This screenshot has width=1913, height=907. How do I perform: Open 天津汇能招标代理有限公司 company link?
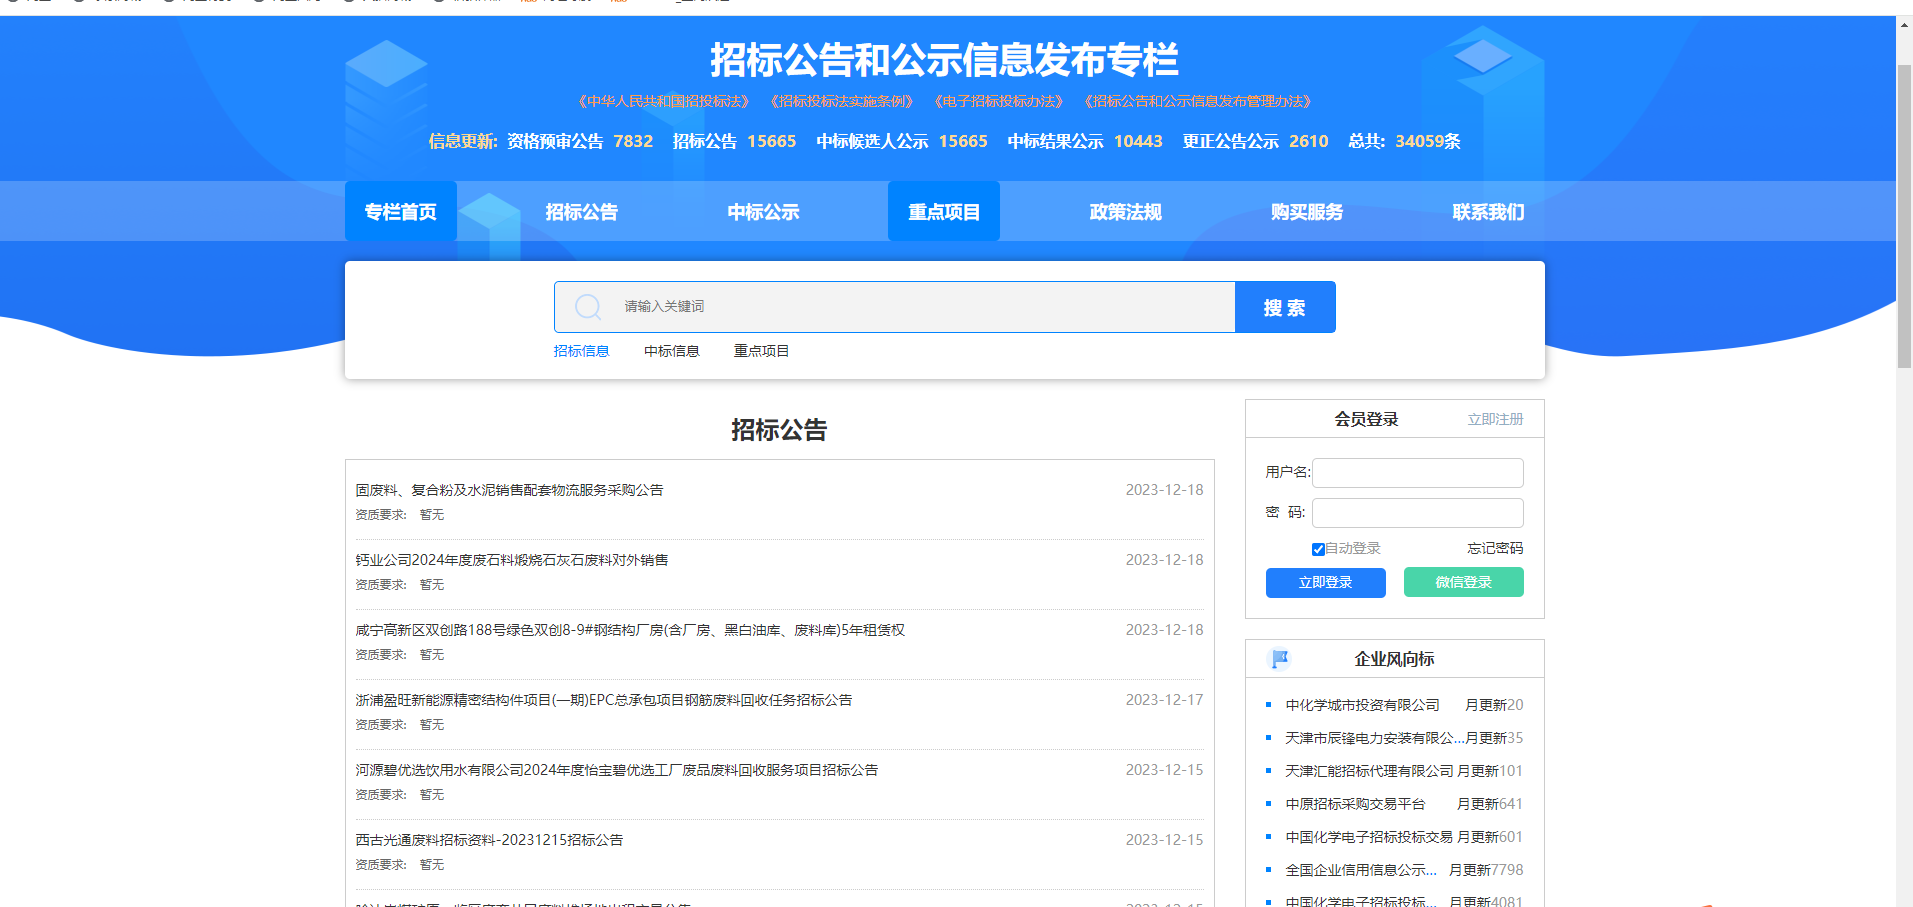point(1369,771)
